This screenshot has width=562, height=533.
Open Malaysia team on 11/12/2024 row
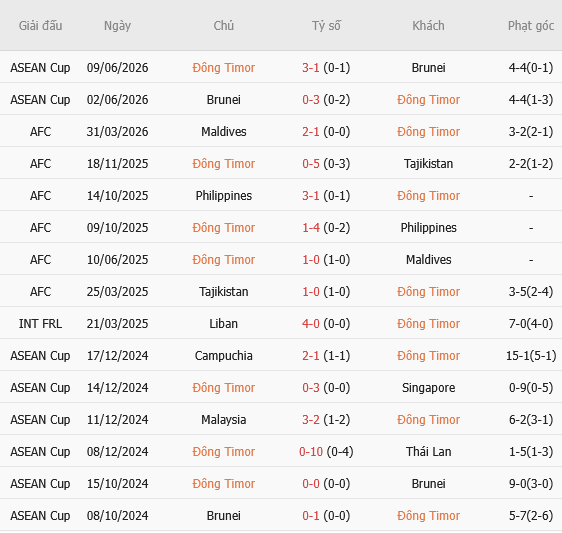223,420
